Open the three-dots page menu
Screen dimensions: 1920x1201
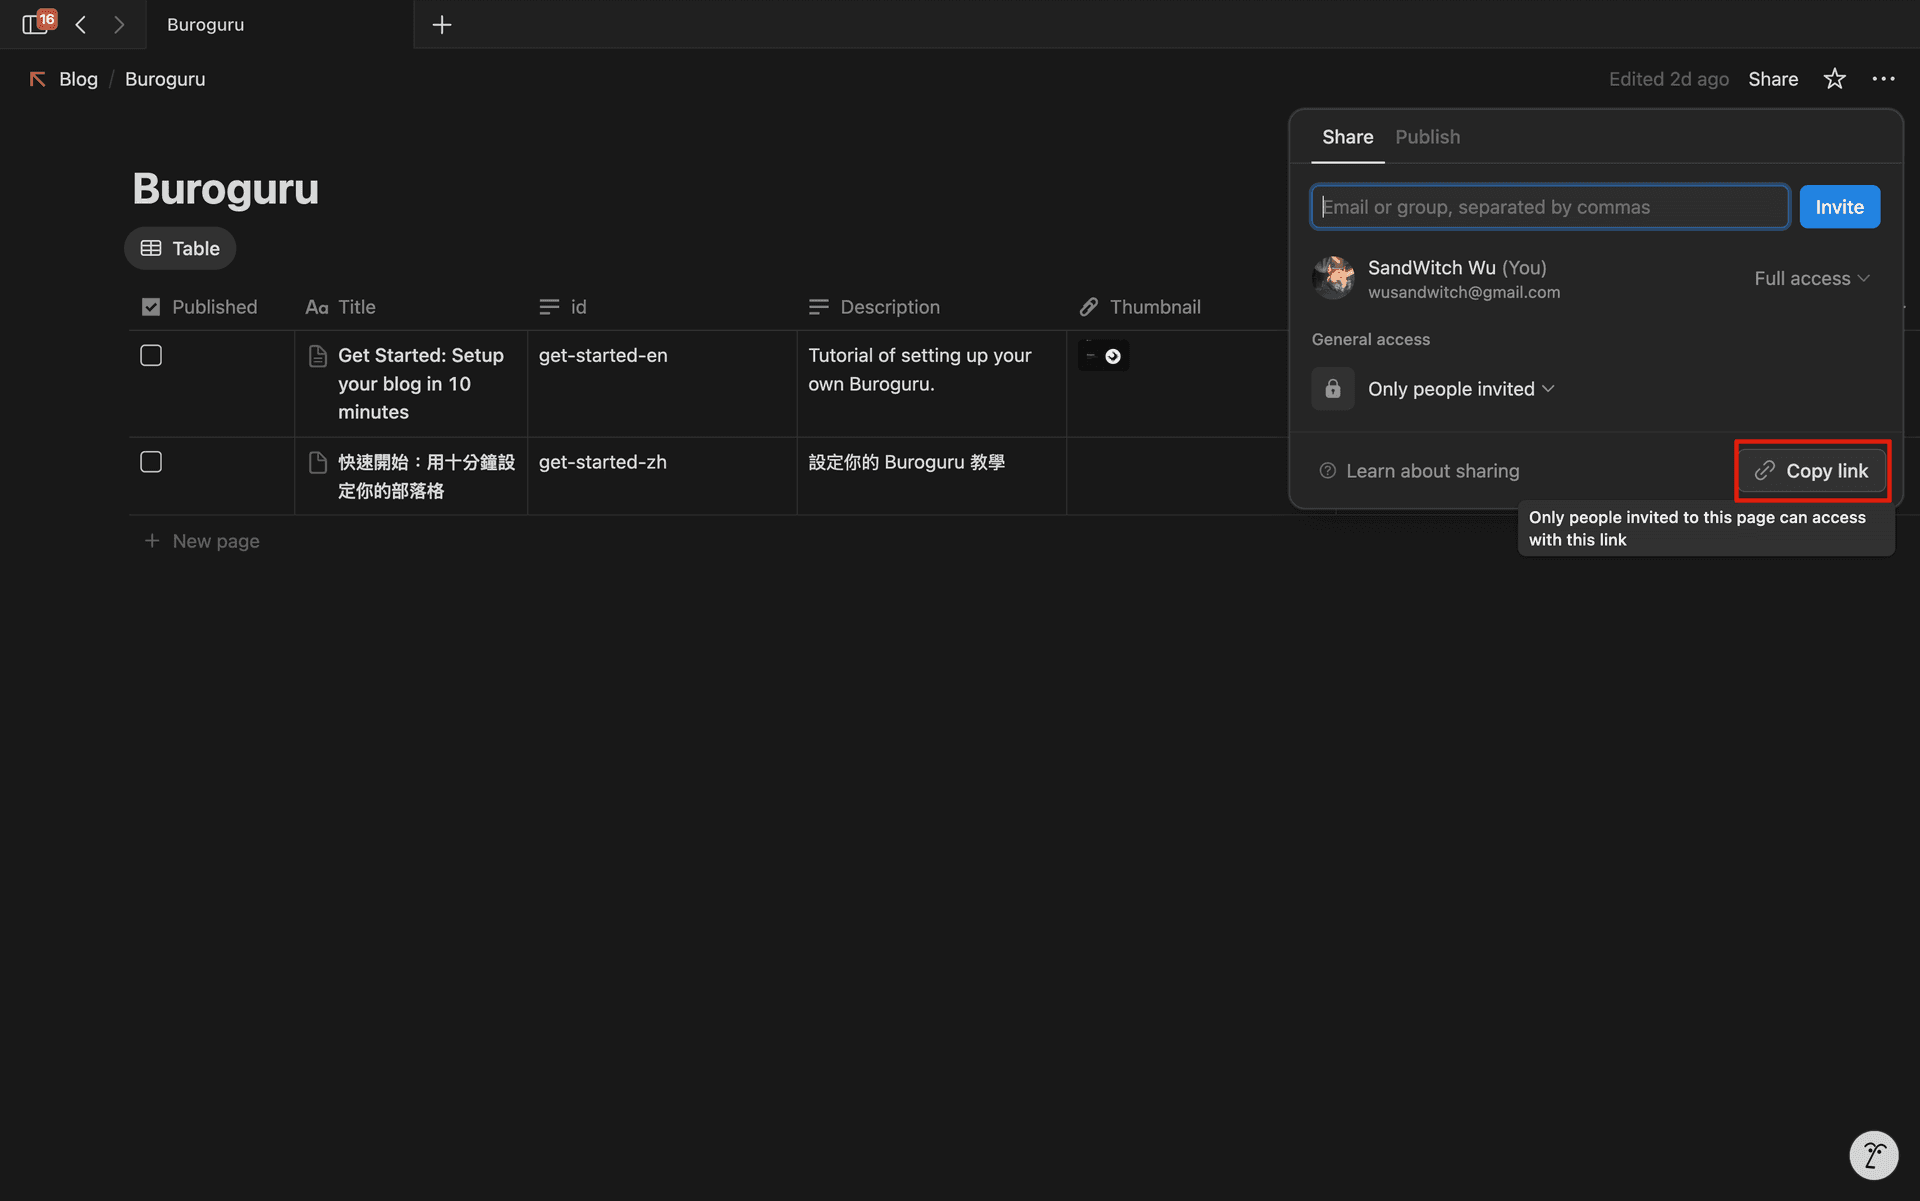click(1883, 79)
